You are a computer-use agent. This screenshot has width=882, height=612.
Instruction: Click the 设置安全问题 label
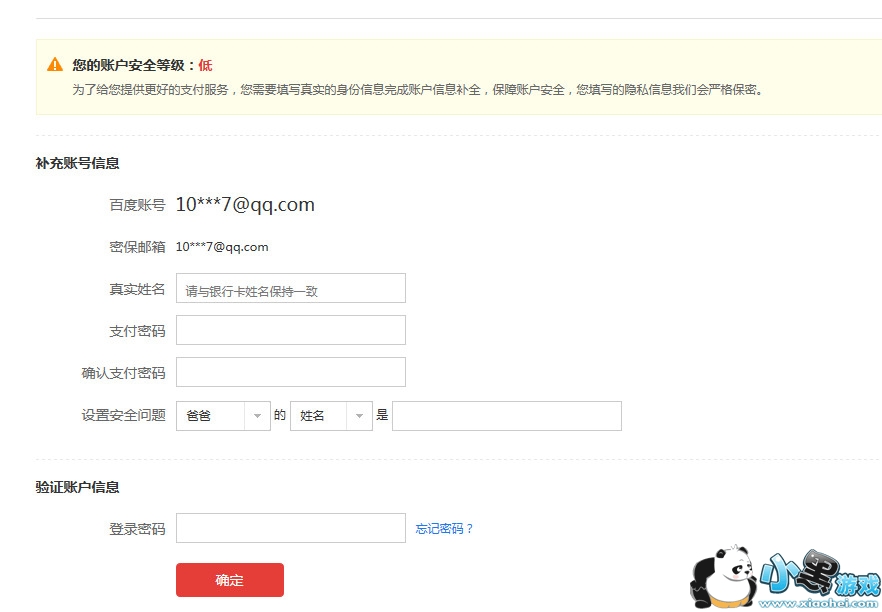coord(124,415)
